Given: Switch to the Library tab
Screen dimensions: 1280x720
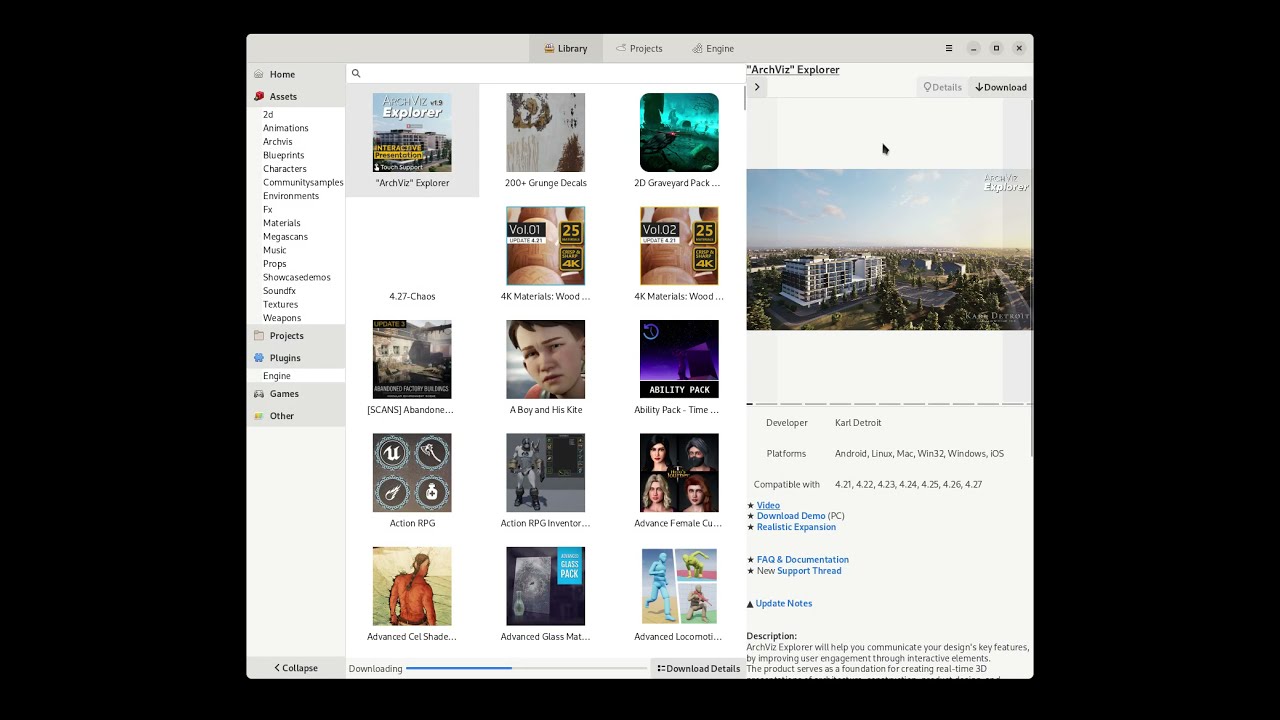Looking at the screenshot, I should pyautogui.click(x=566, y=48).
